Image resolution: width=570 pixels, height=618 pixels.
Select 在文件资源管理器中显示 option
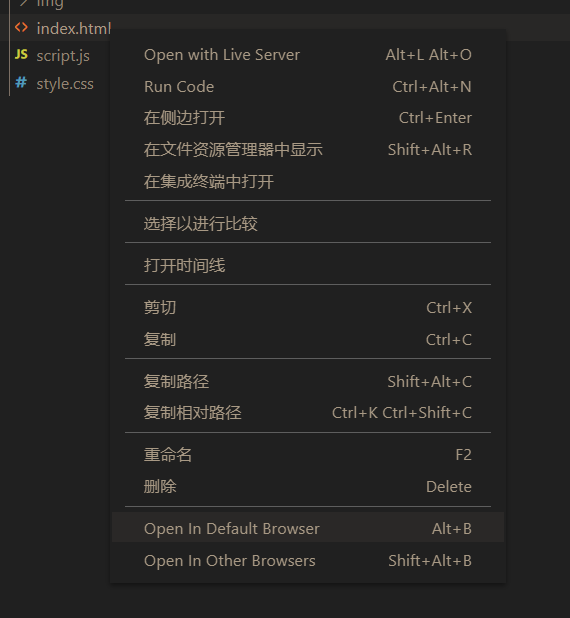308,150
